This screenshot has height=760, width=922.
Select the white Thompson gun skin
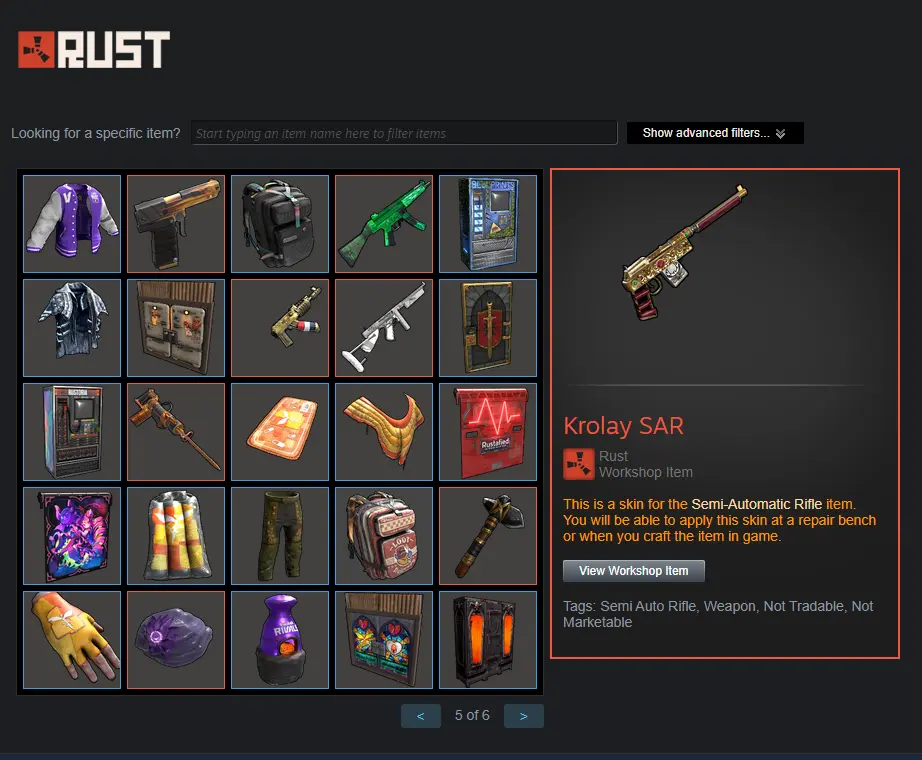pyautogui.click(x=384, y=328)
